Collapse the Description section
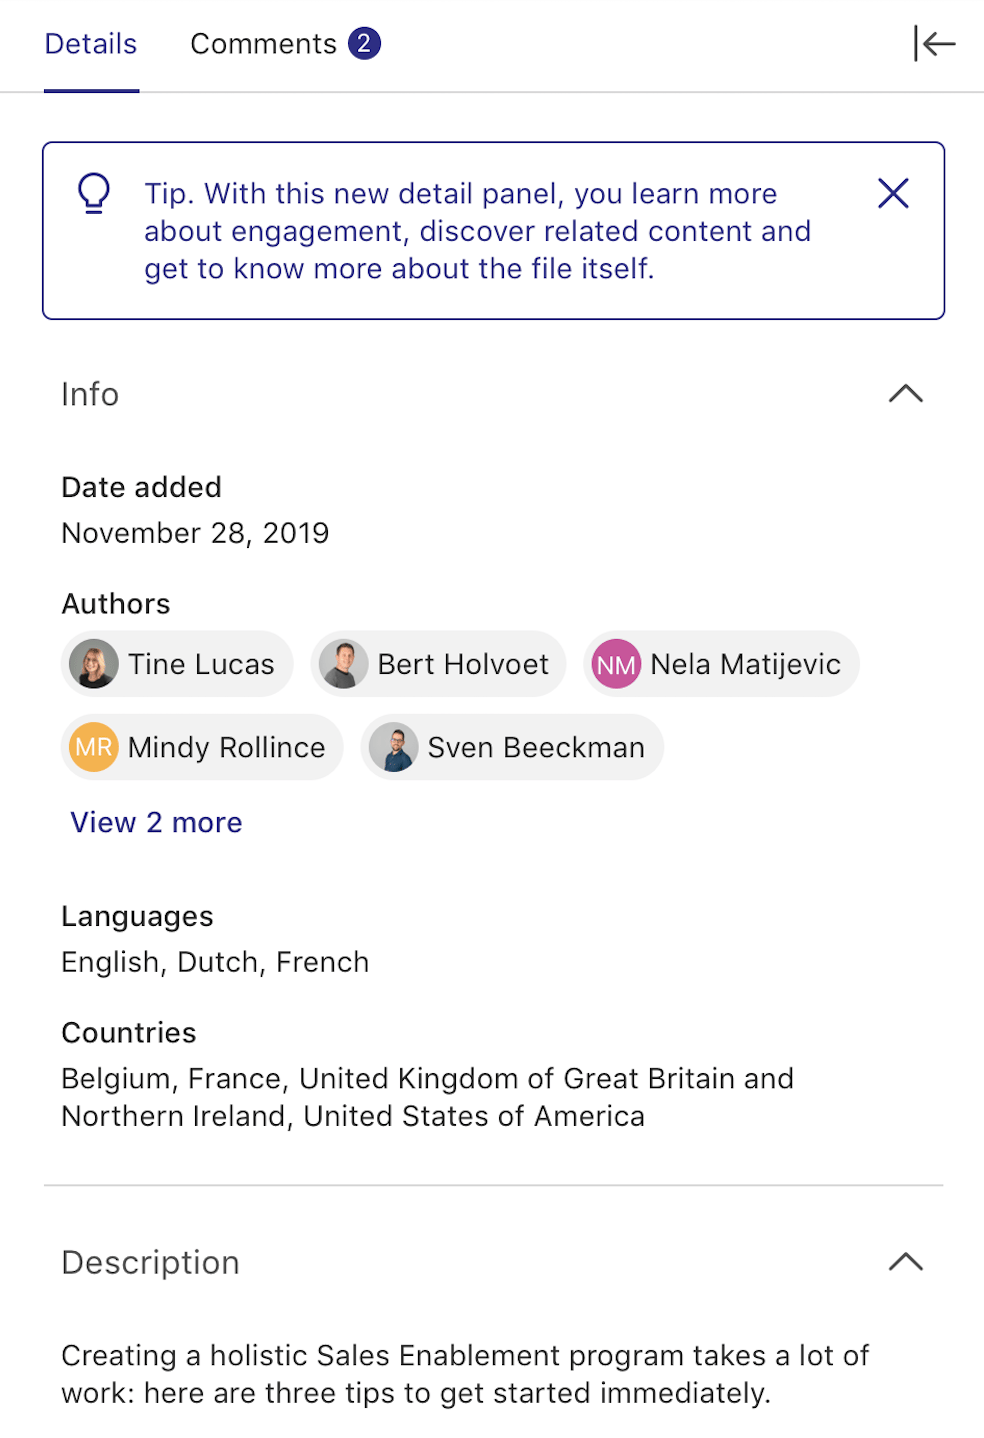This screenshot has width=984, height=1438. coord(905,1262)
